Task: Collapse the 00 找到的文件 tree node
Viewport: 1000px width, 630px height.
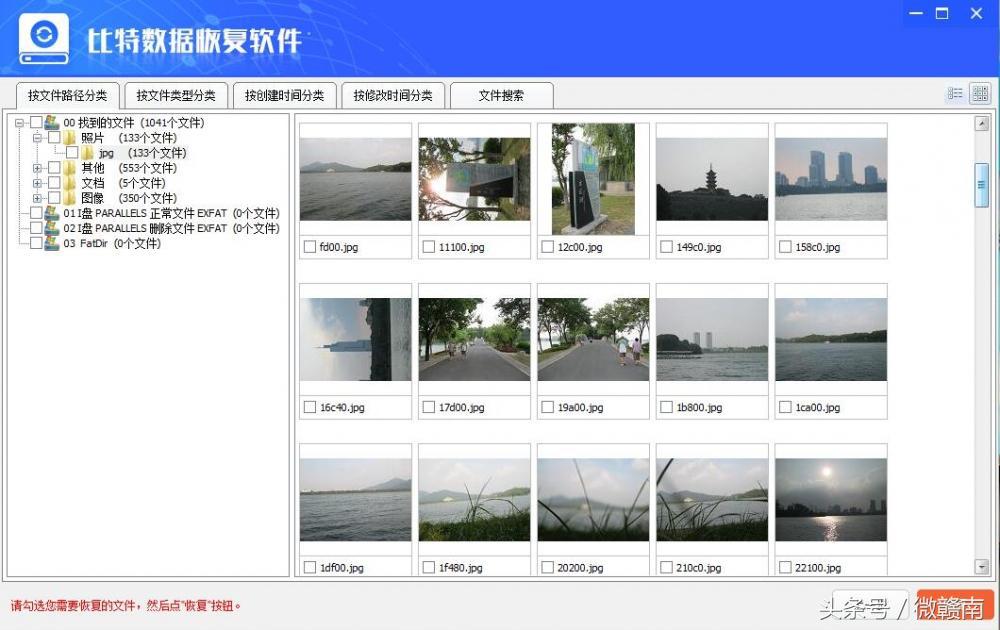Action: 19,121
